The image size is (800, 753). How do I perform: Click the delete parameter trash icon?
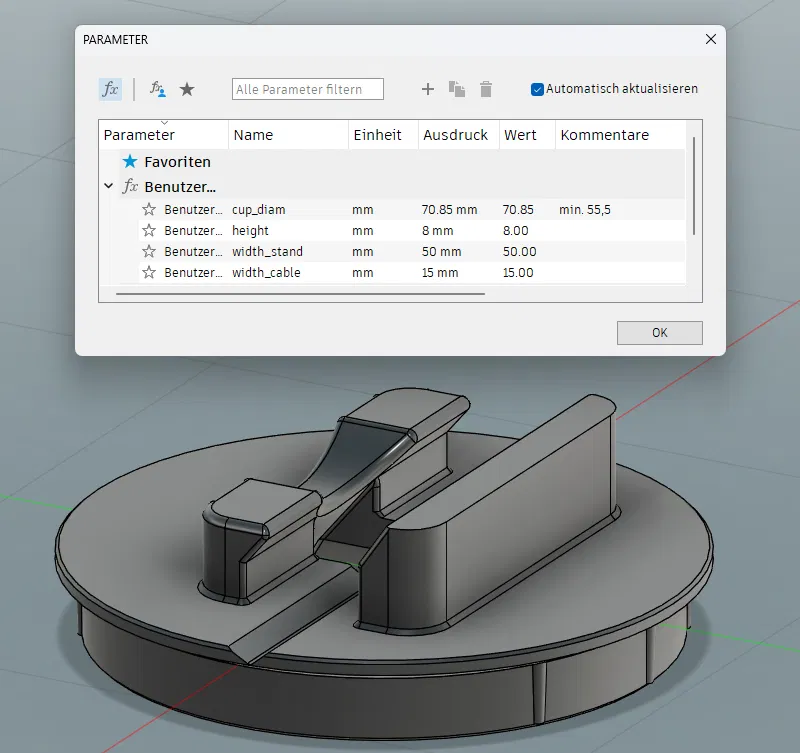point(486,89)
